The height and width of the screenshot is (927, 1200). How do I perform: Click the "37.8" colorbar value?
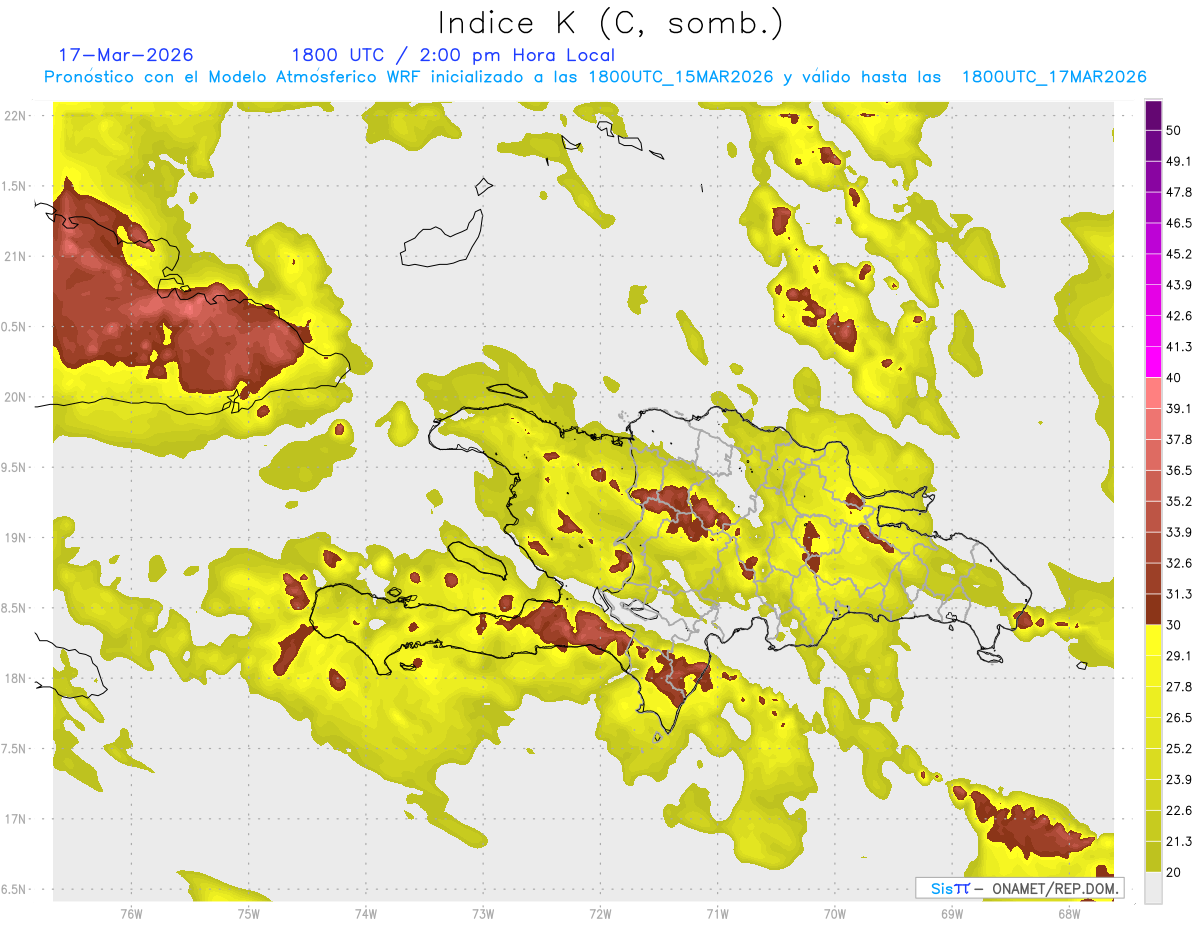click(1179, 439)
